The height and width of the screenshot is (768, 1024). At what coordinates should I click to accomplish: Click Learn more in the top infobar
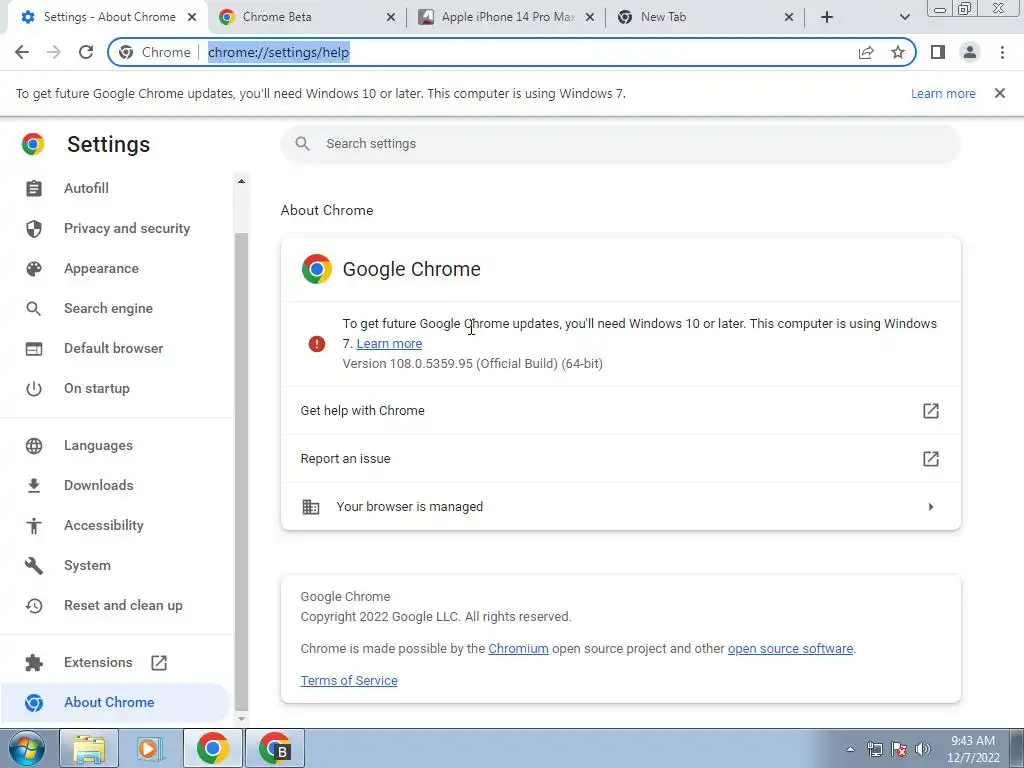pos(943,93)
